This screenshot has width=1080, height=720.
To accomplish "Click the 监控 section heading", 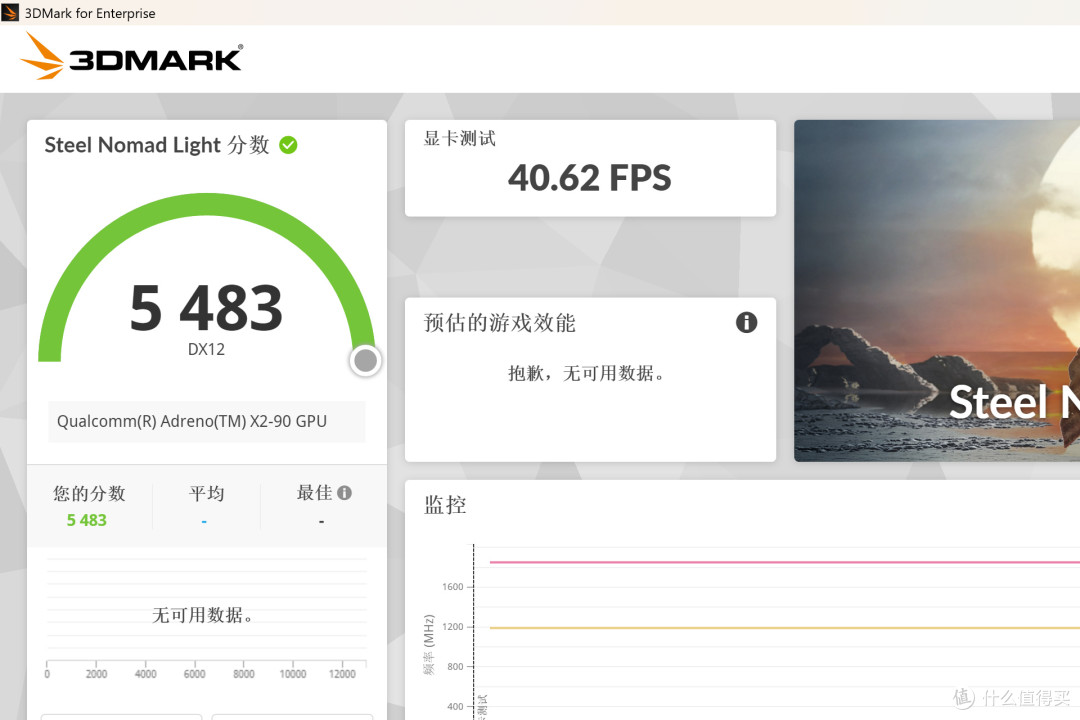I will (x=445, y=505).
